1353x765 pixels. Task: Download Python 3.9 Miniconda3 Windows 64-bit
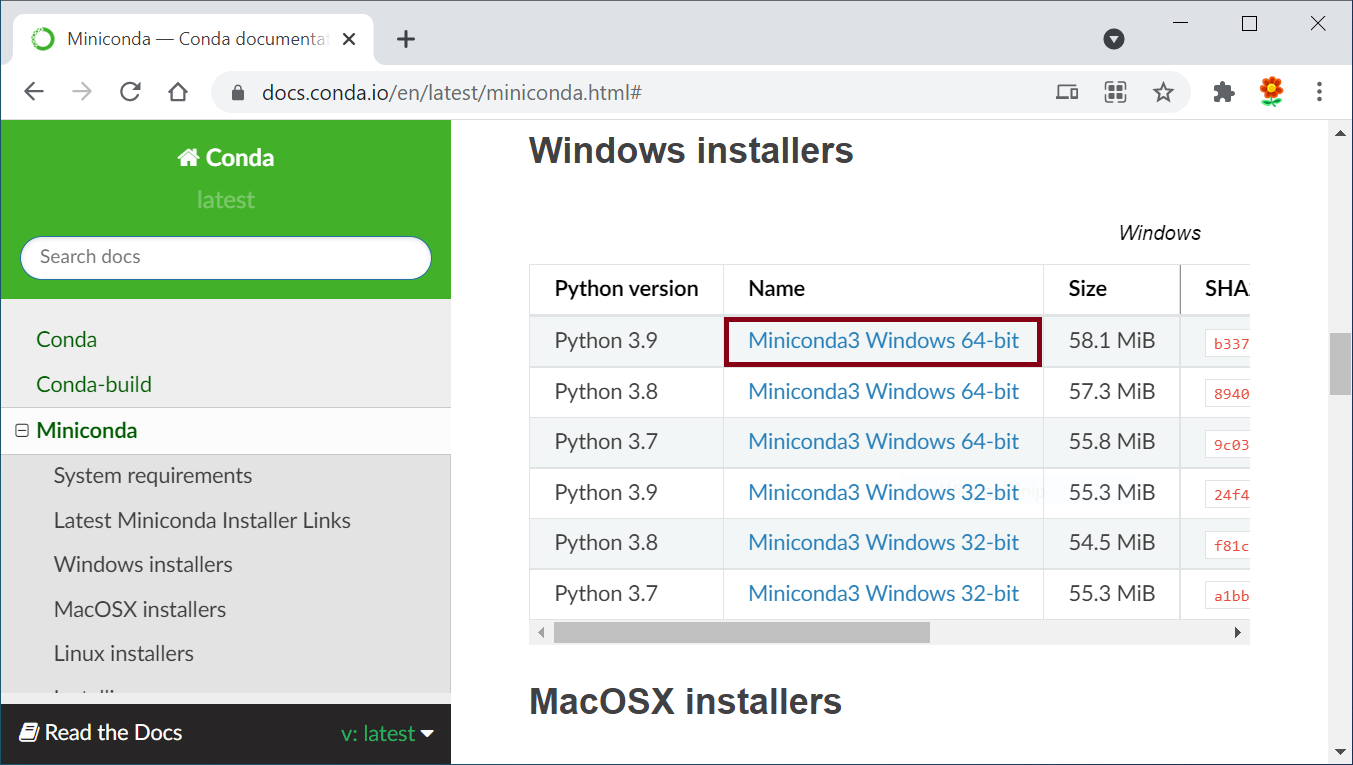point(883,341)
